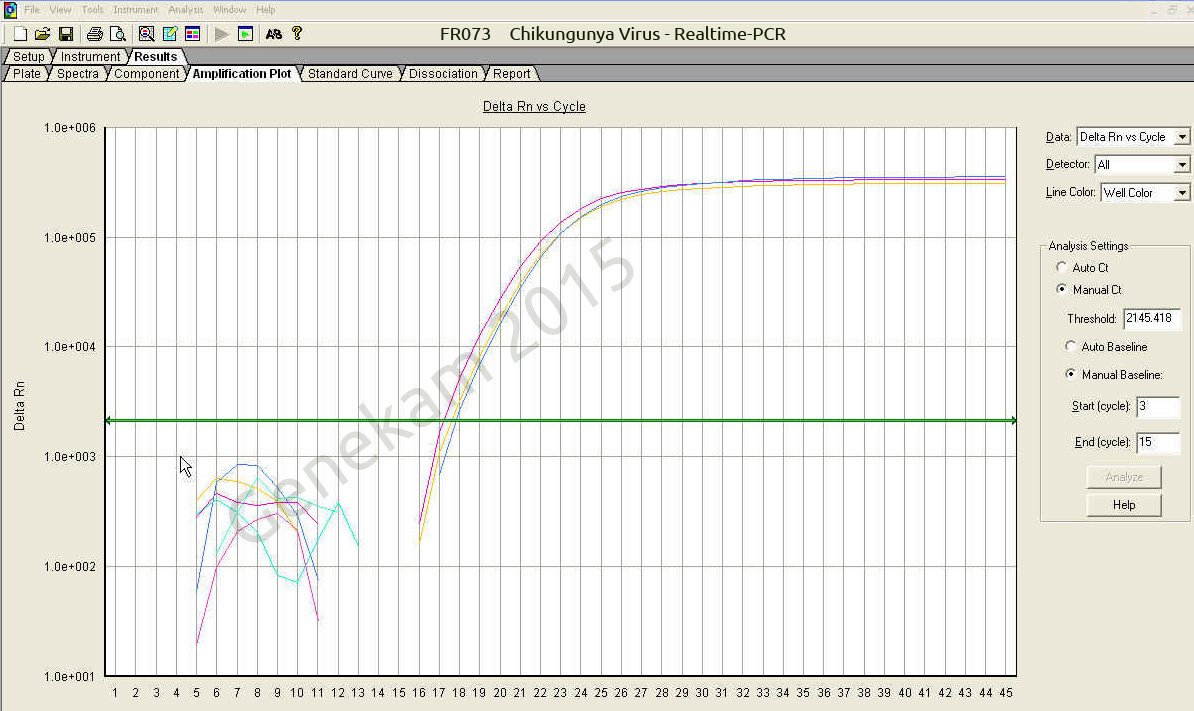Viewport: 1194px width, 711px height.
Task: Switch to the Standard Curve tab
Action: (x=350, y=74)
